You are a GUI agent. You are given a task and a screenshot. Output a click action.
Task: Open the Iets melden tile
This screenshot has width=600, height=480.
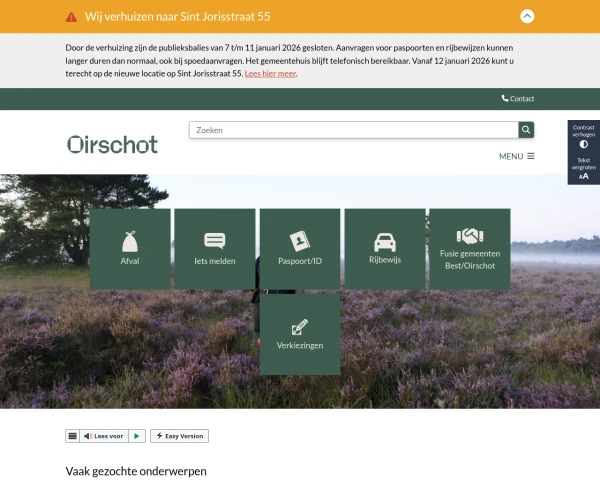[215, 249]
